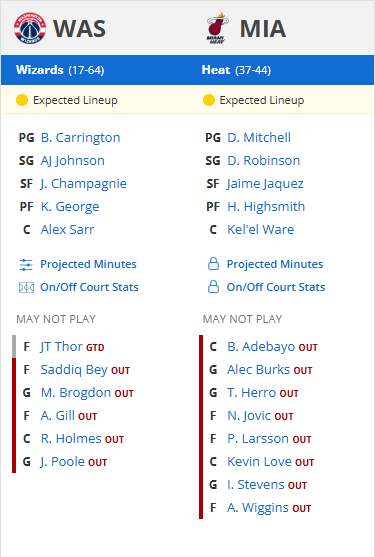This screenshot has width=375, height=557.
Task: Open Kel'el Ware player link
Action: click(x=261, y=229)
